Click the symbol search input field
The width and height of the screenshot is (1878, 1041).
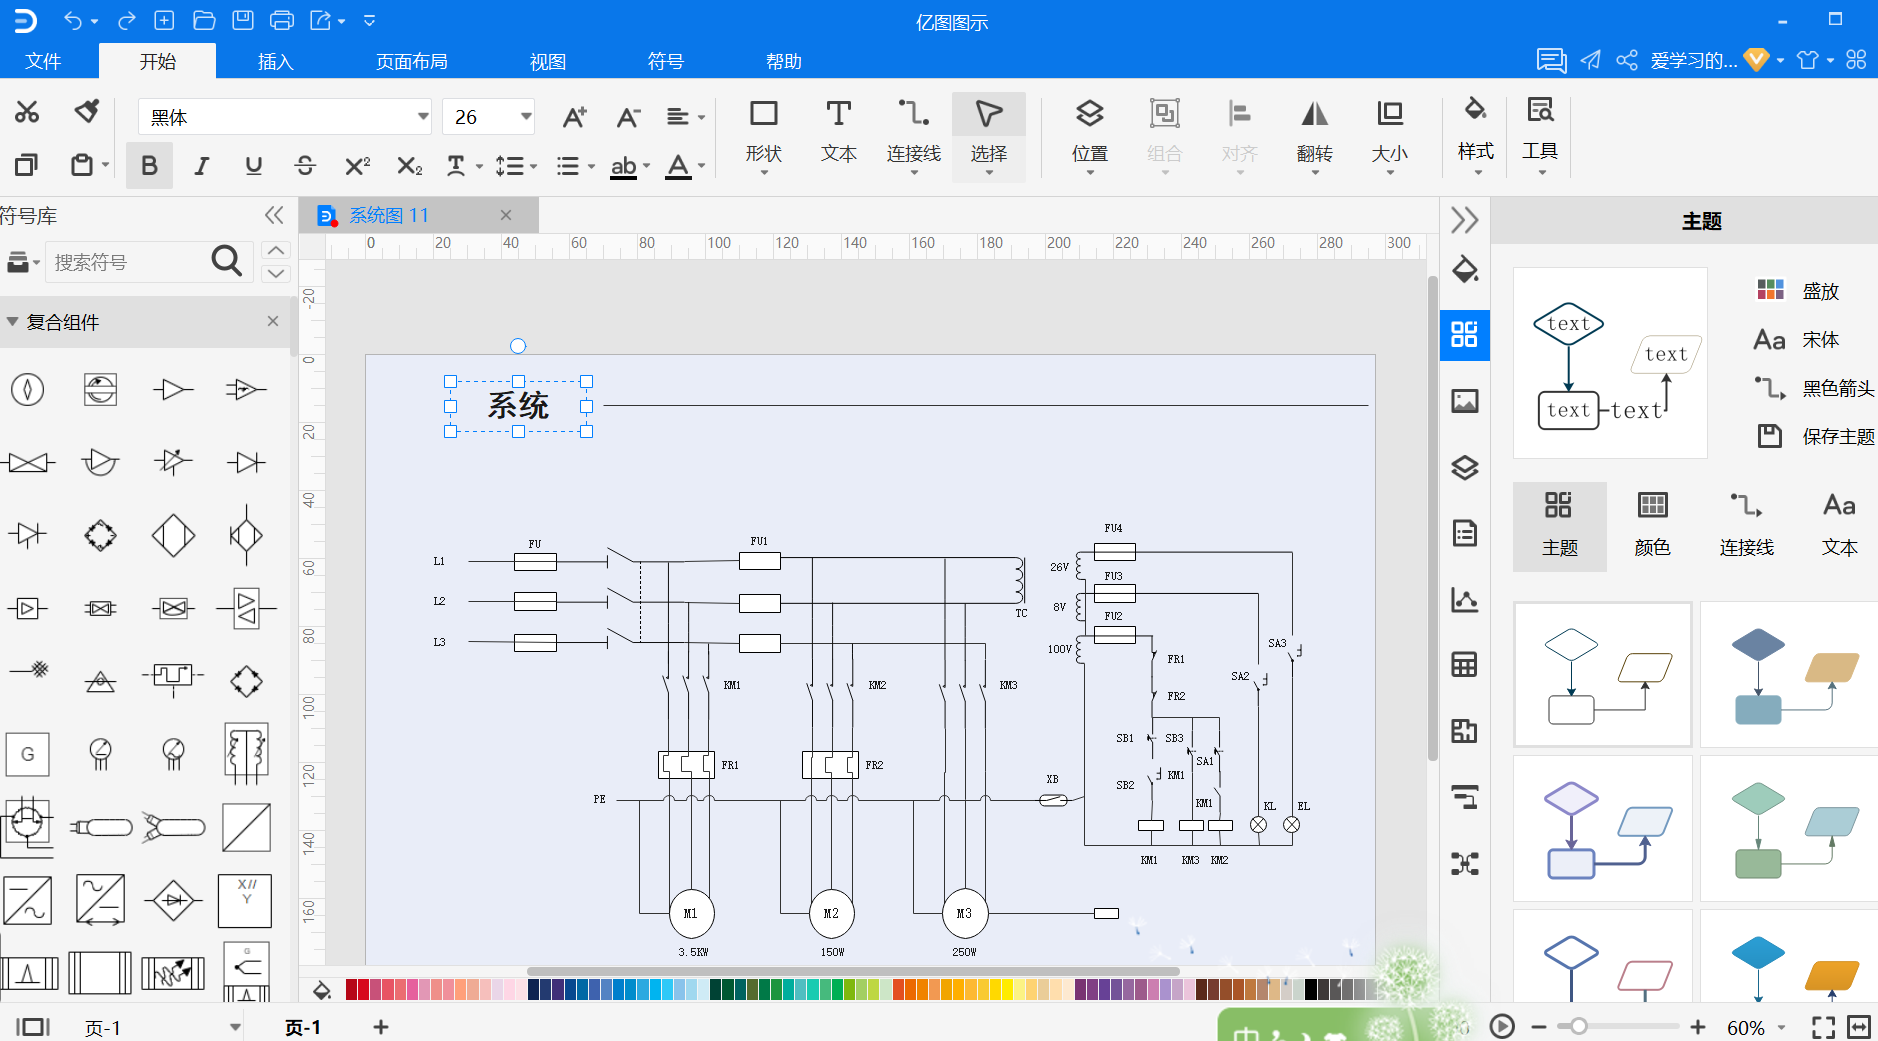click(127, 262)
